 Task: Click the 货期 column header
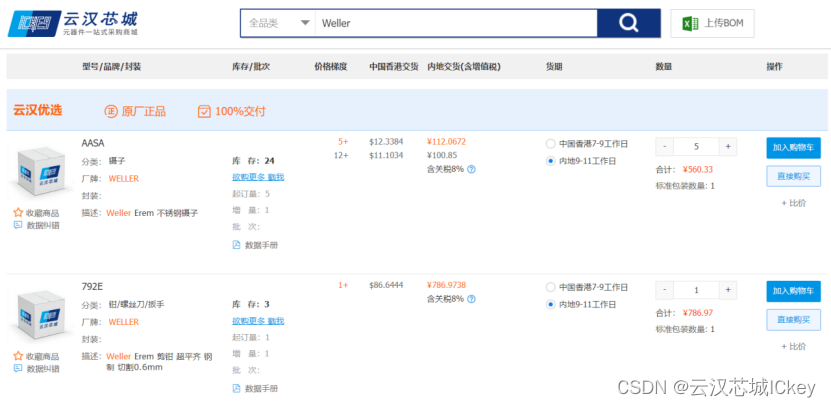pos(554,67)
